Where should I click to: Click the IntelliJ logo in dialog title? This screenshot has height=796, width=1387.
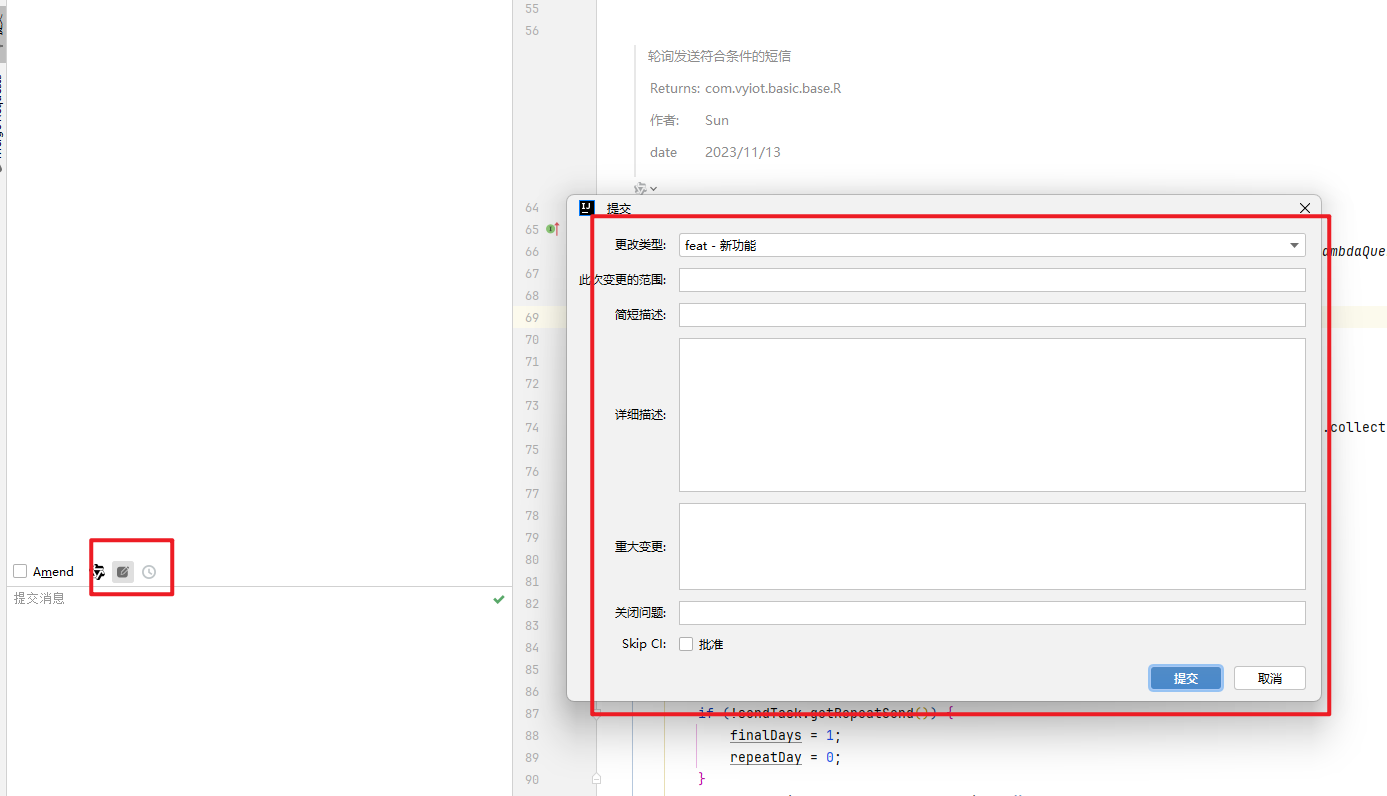[x=587, y=208]
